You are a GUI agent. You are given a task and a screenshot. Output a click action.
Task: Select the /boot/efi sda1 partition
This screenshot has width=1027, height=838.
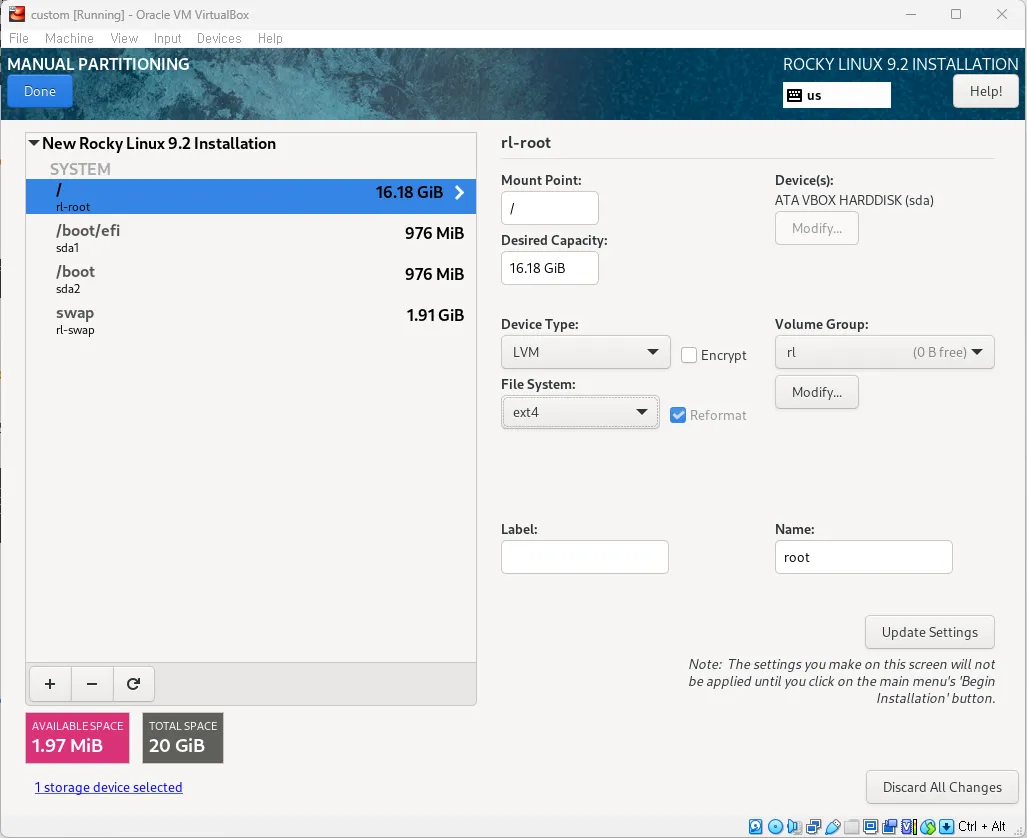coord(251,238)
